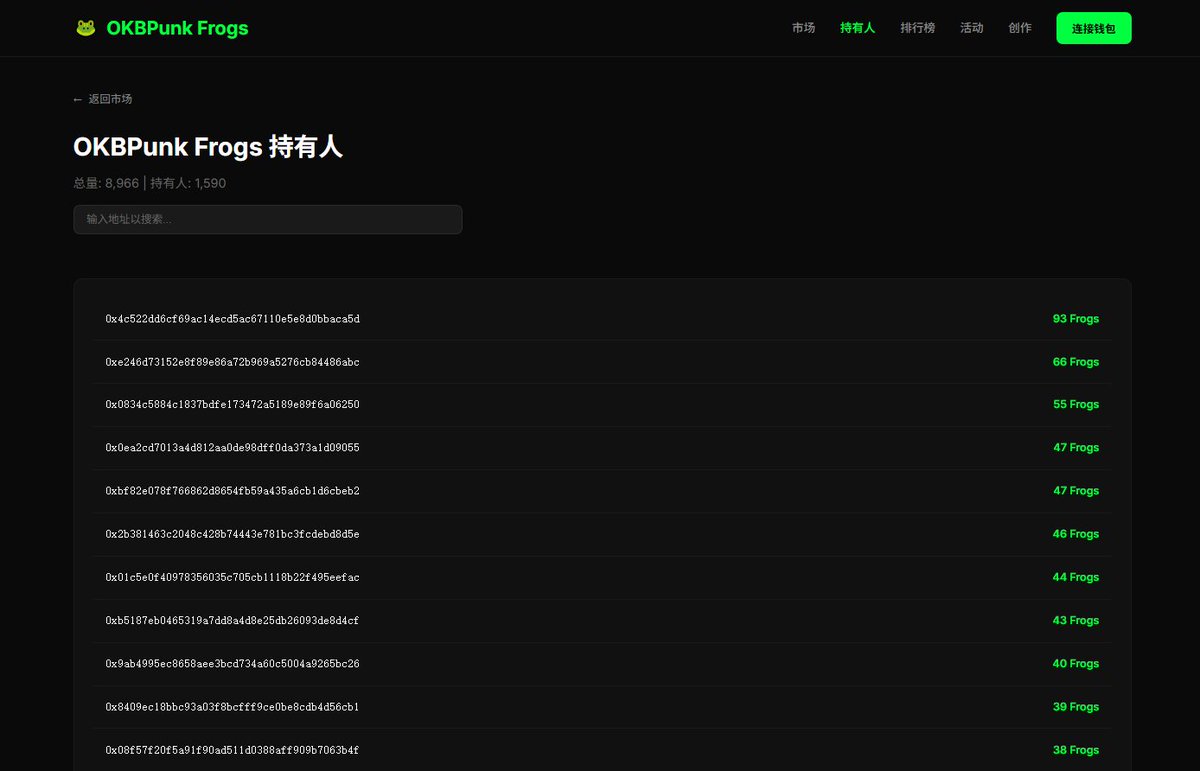Click the 43 Frogs count
1200x771 pixels.
[1075, 620]
